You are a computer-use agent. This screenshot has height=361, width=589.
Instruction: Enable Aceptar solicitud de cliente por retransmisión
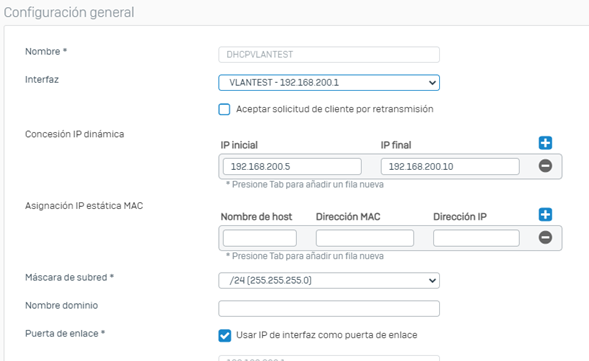pyautogui.click(x=224, y=109)
